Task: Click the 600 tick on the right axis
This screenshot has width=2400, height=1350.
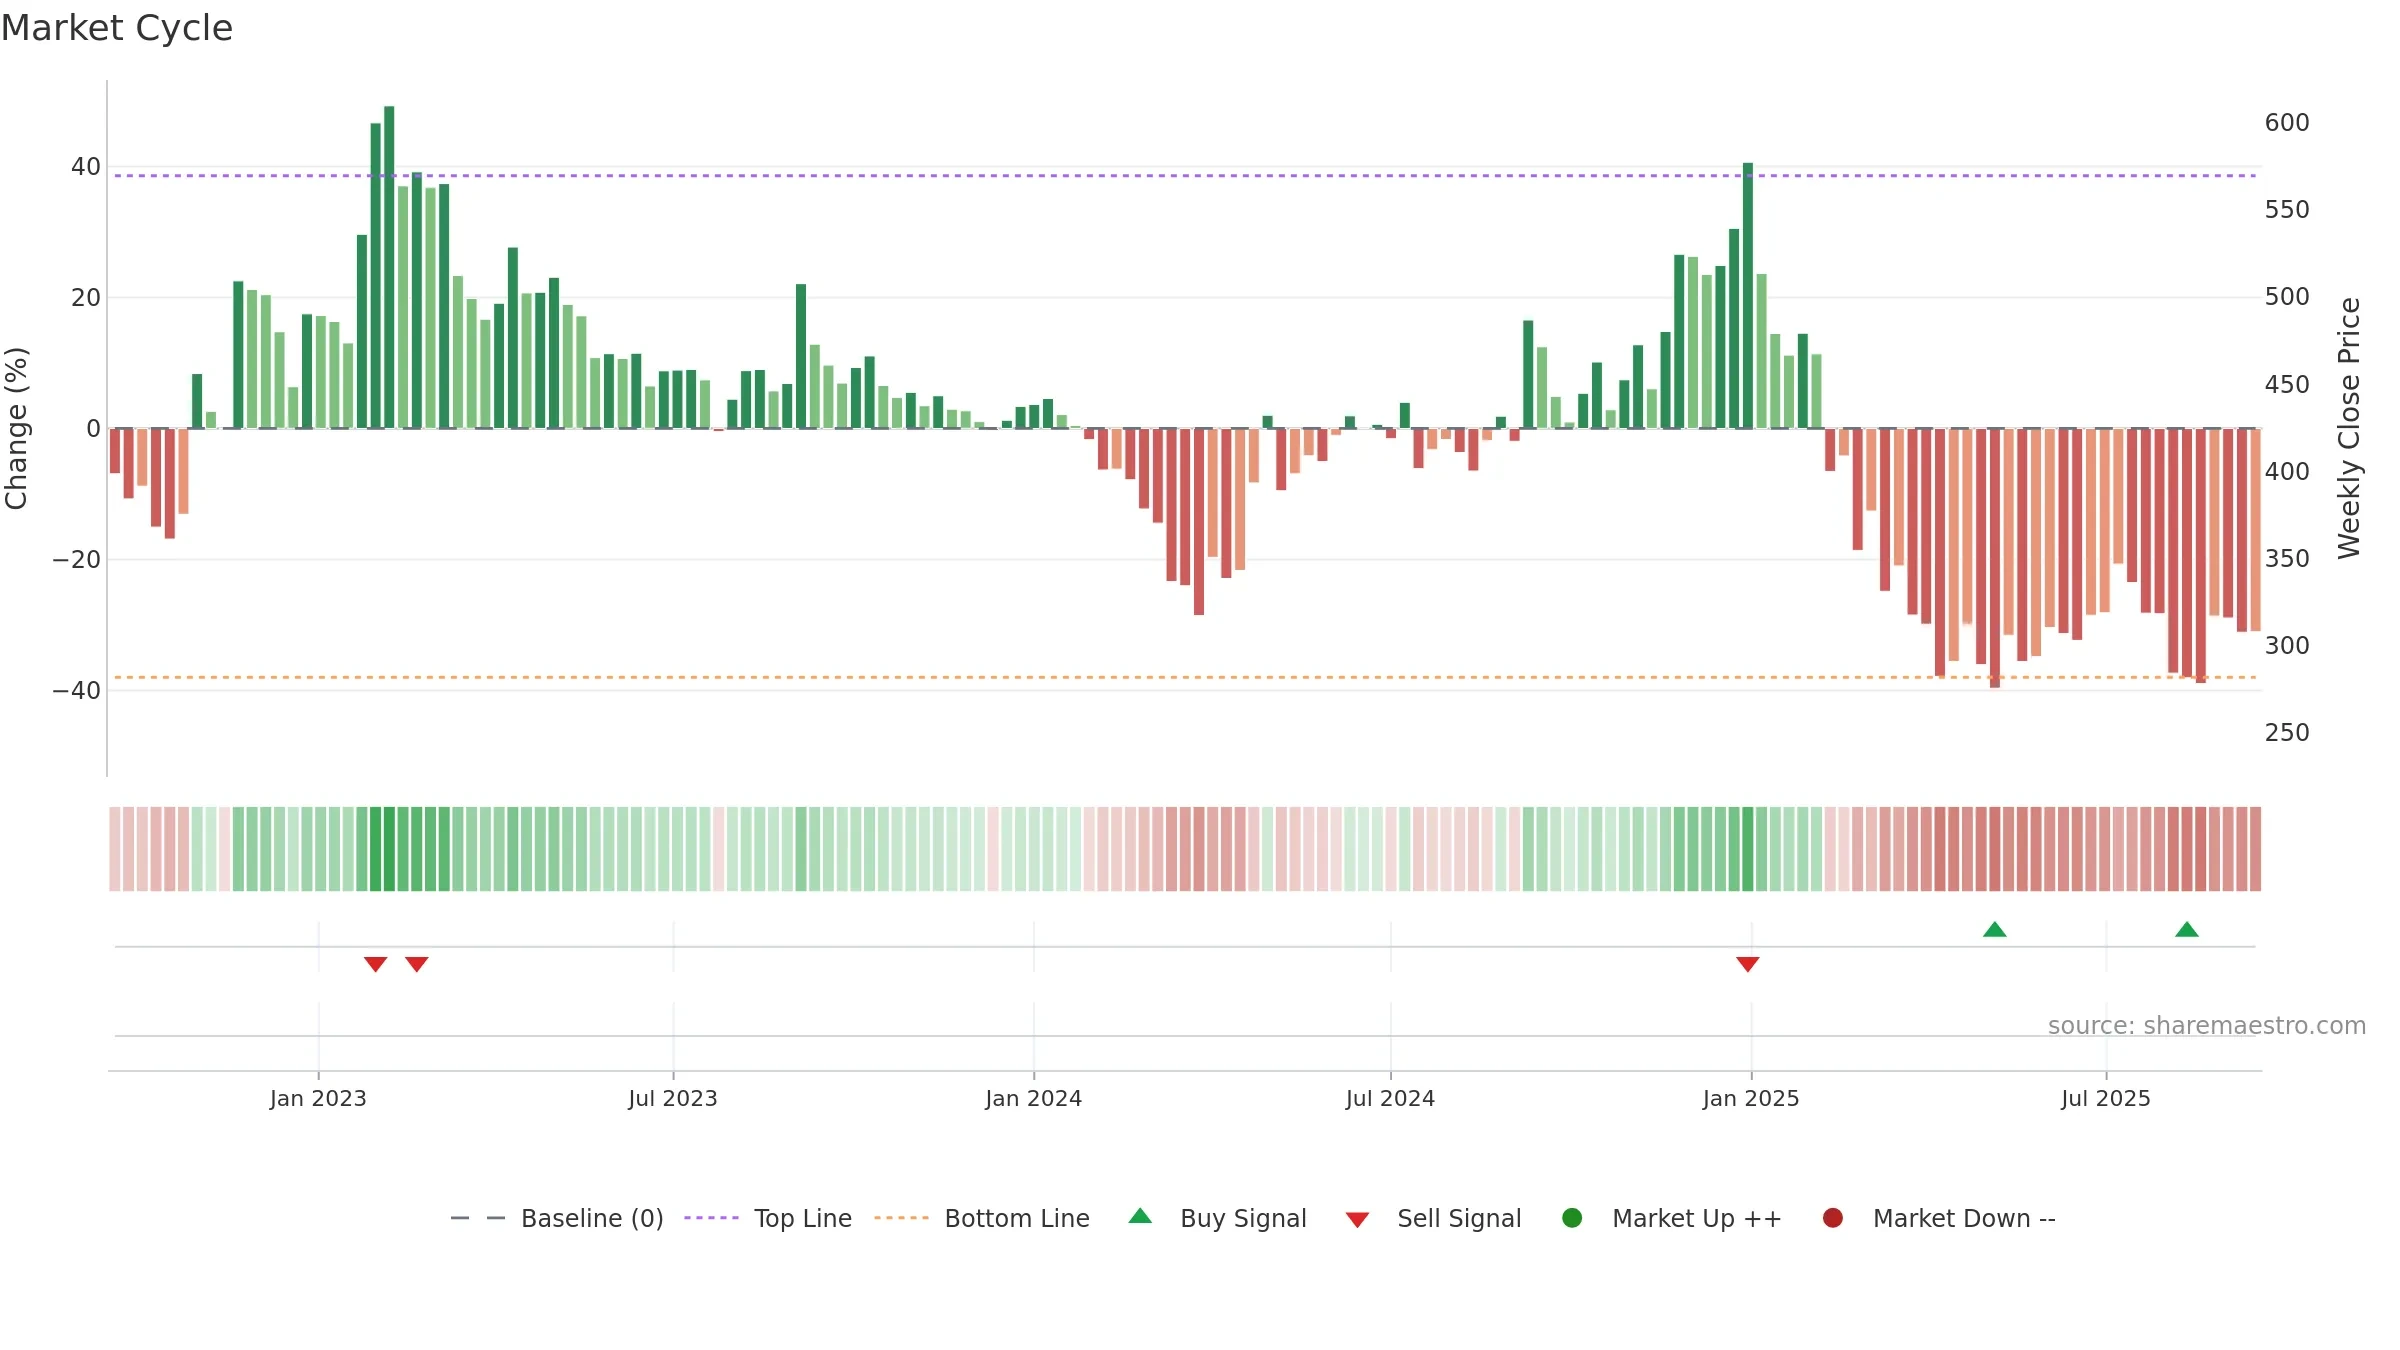Action: 2287,123
